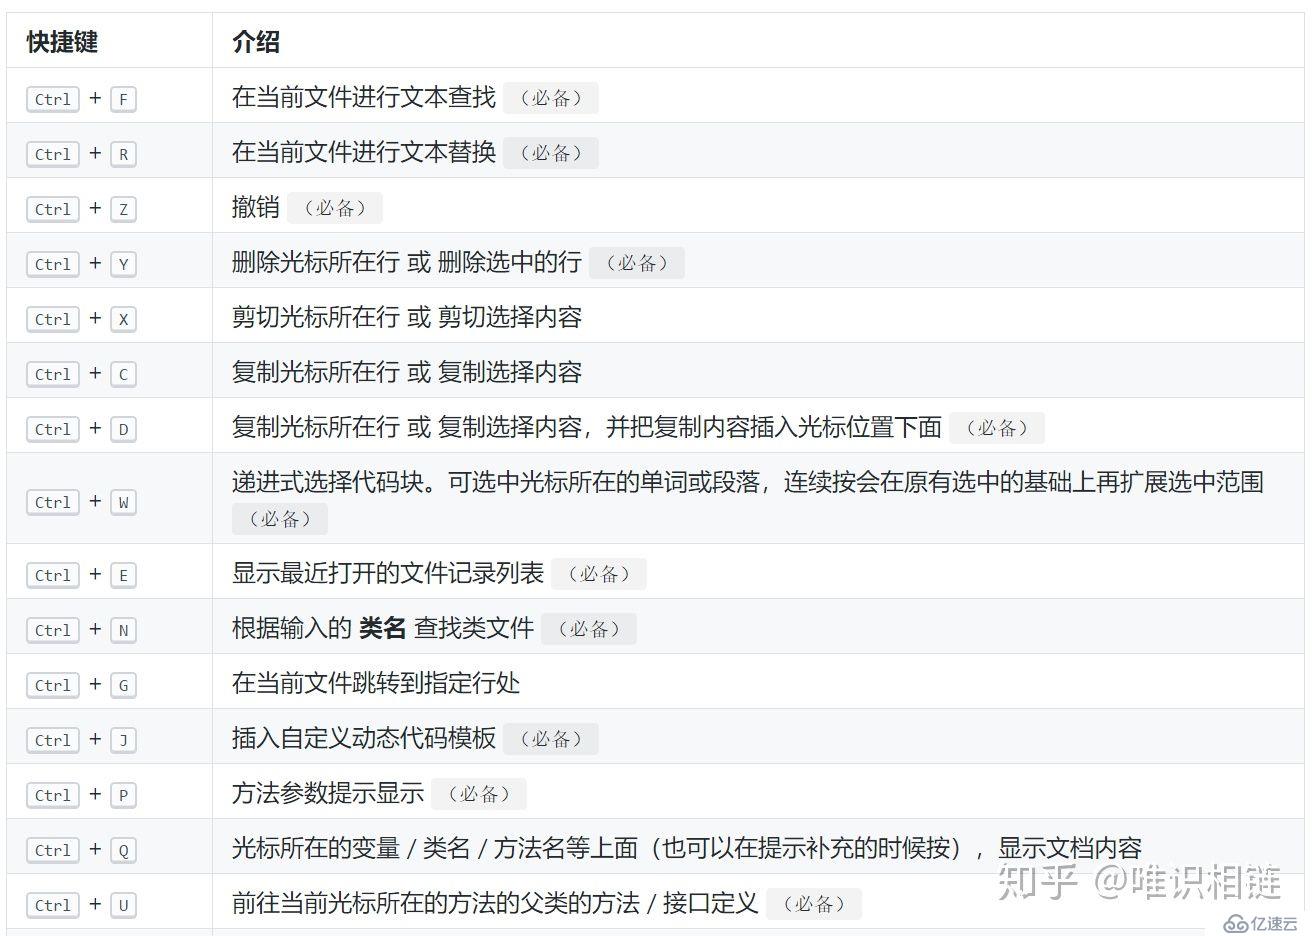Screen dimensions: 1314x936
Task: Click the E keycap
Action: click(123, 575)
